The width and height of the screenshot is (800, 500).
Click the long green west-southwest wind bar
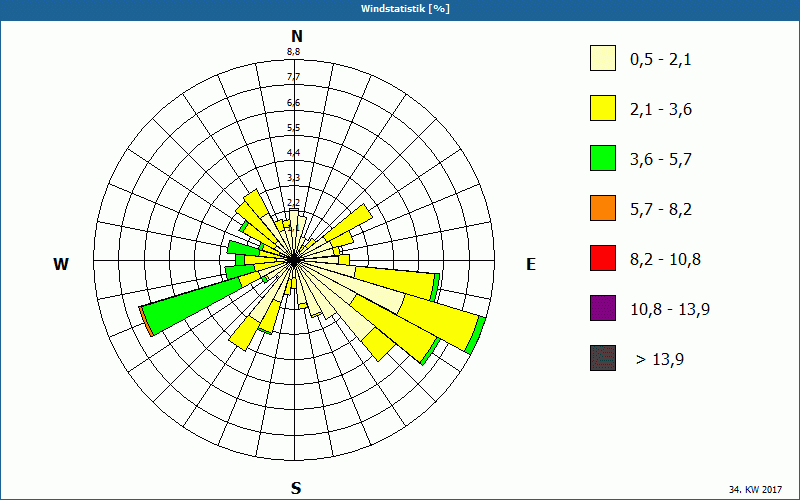point(194,305)
